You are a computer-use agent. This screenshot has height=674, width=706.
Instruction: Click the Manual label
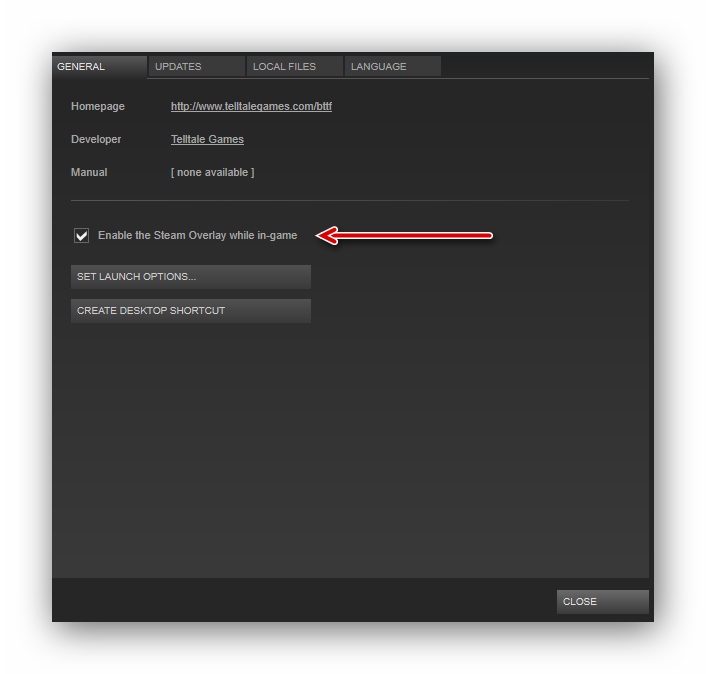tap(89, 172)
